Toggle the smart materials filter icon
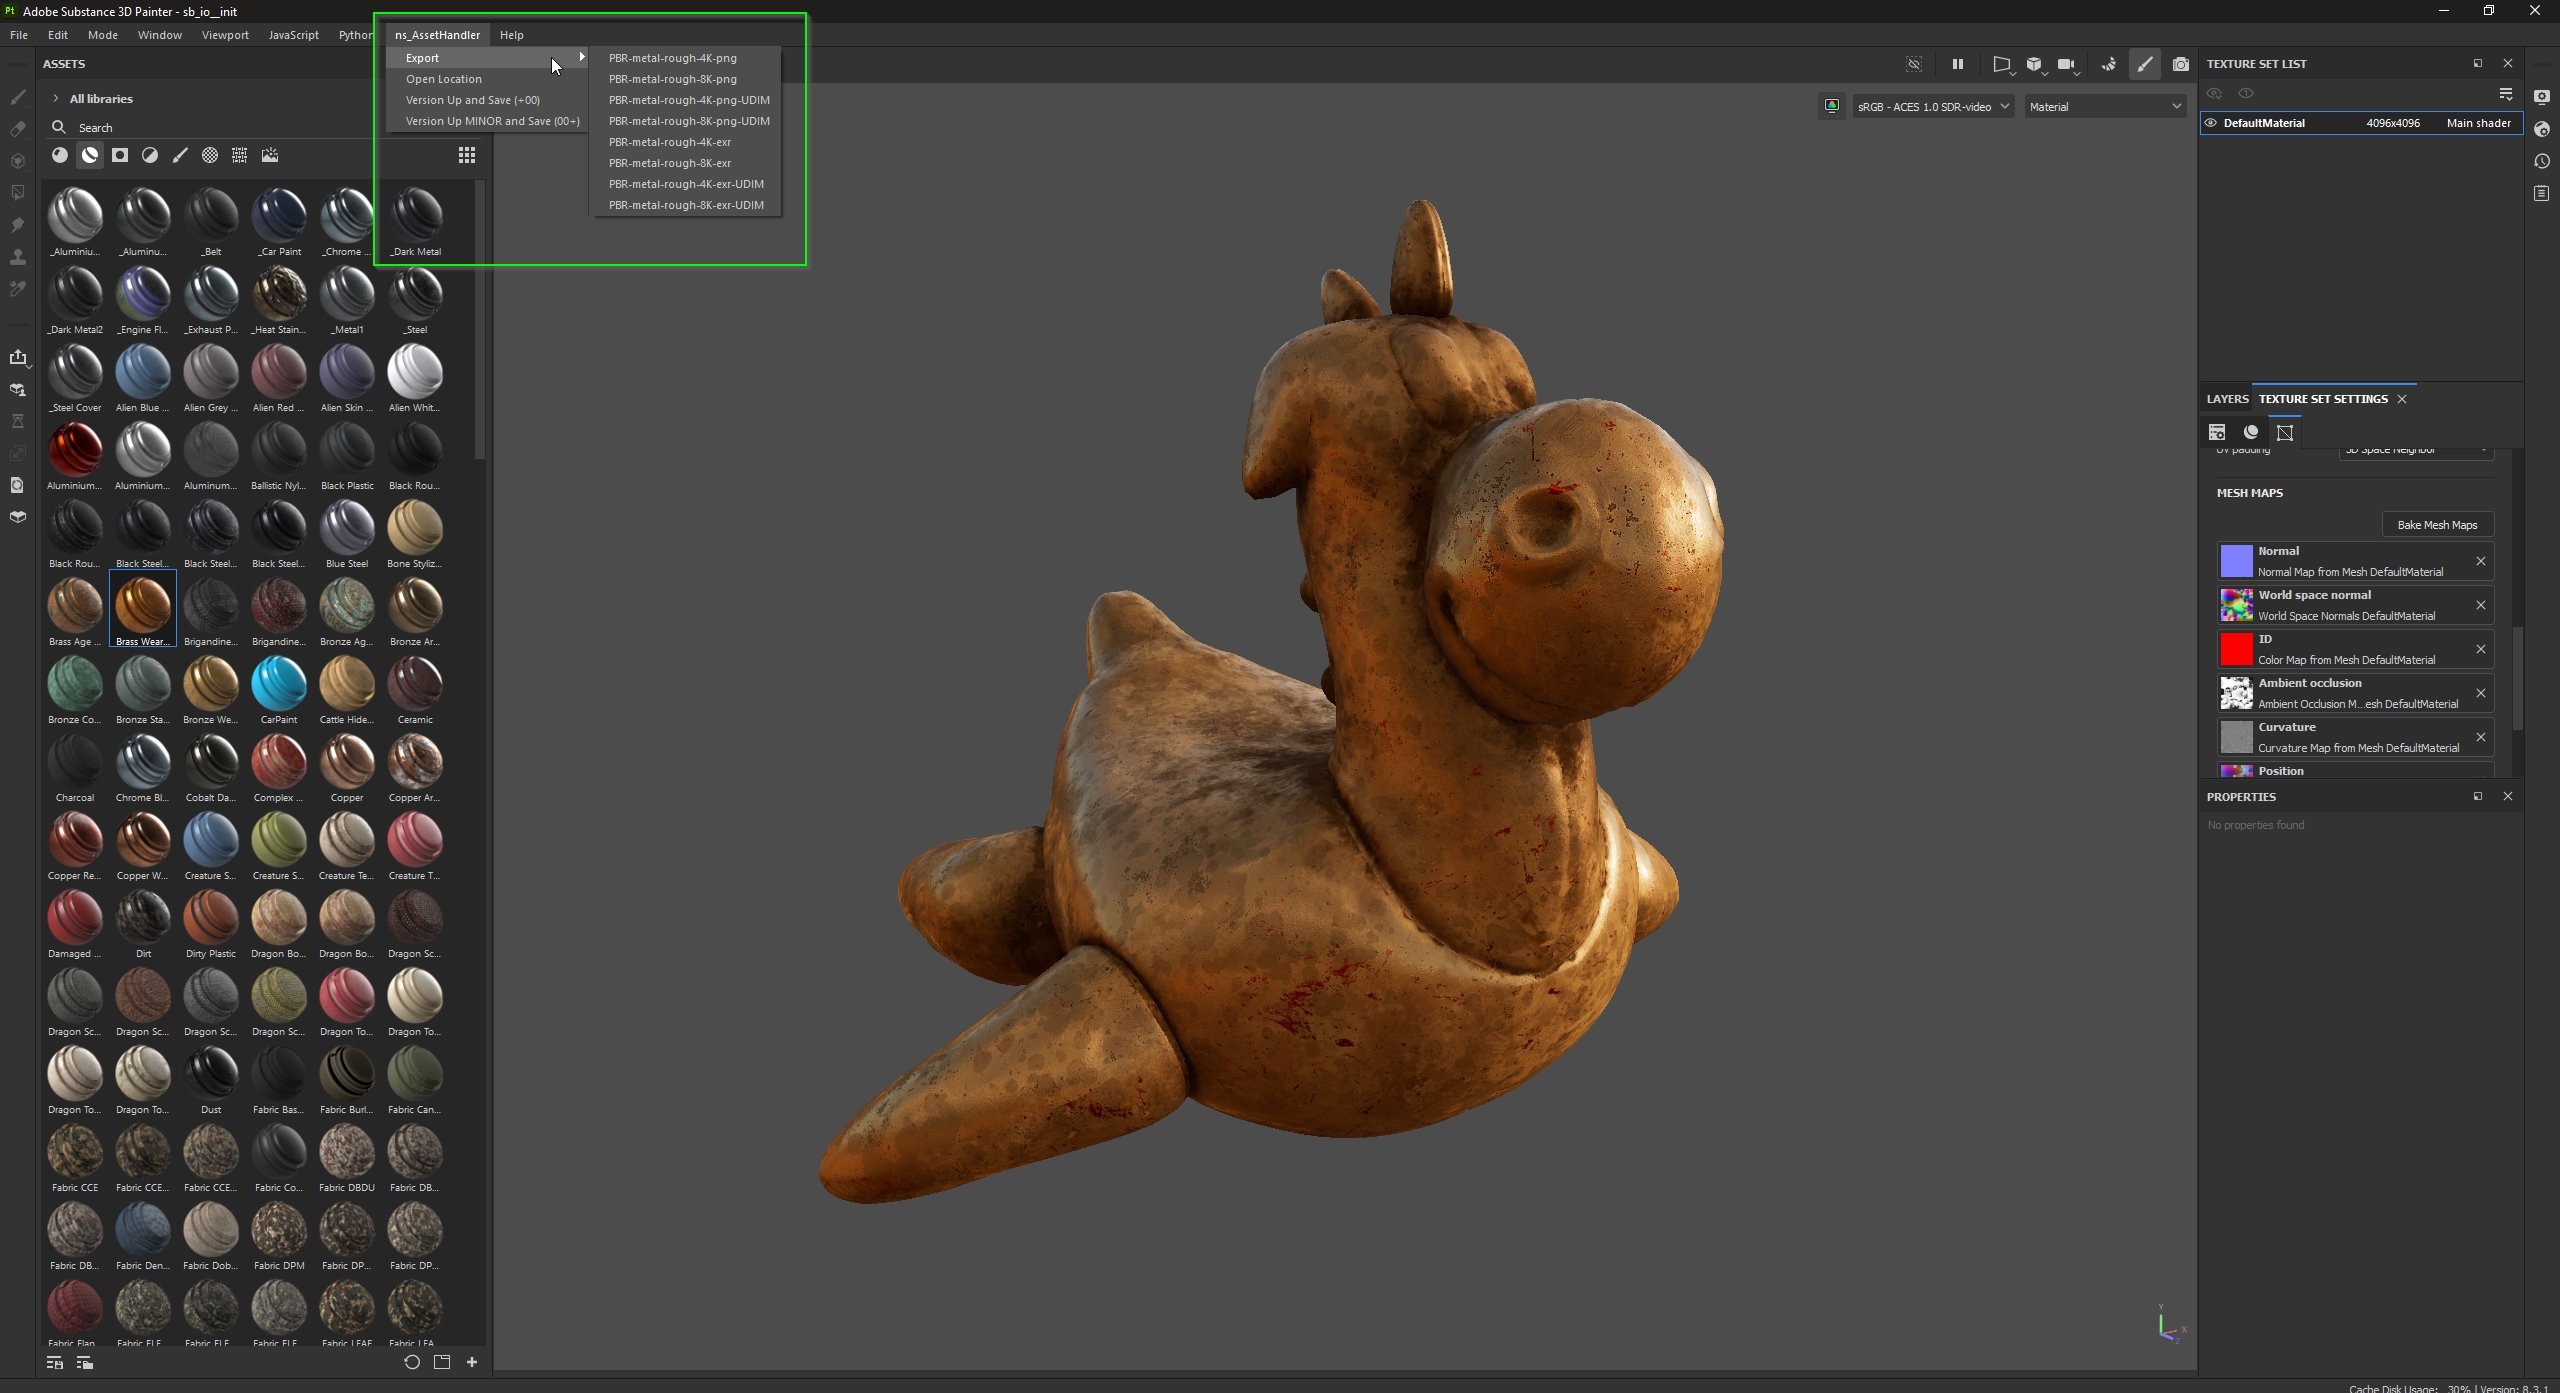 tap(90, 155)
